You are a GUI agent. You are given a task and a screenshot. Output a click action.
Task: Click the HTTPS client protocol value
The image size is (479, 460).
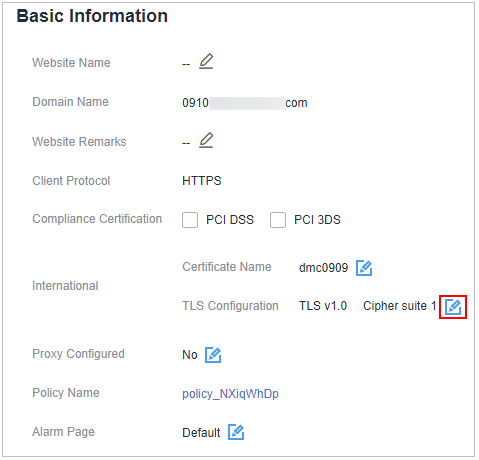tap(202, 181)
